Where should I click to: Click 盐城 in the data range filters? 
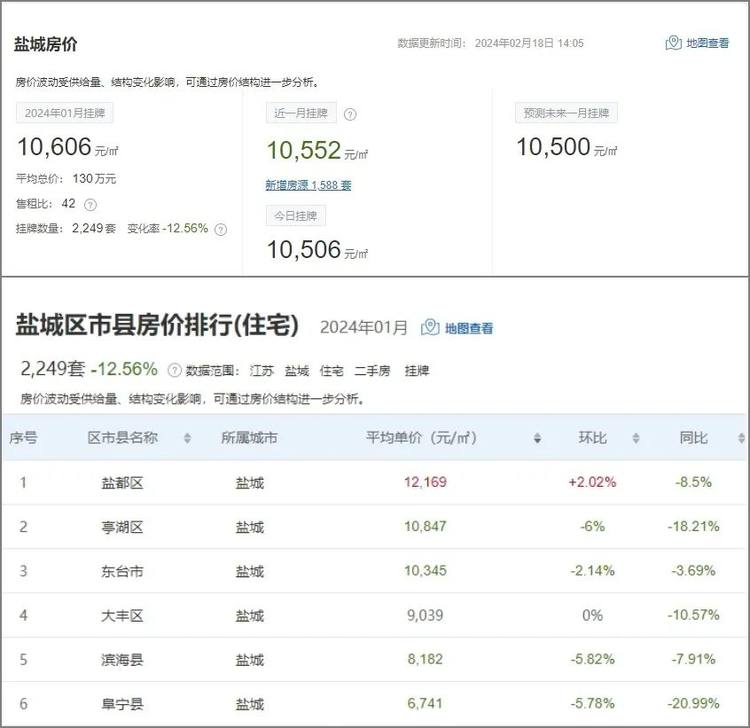pyautogui.click(x=297, y=371)
